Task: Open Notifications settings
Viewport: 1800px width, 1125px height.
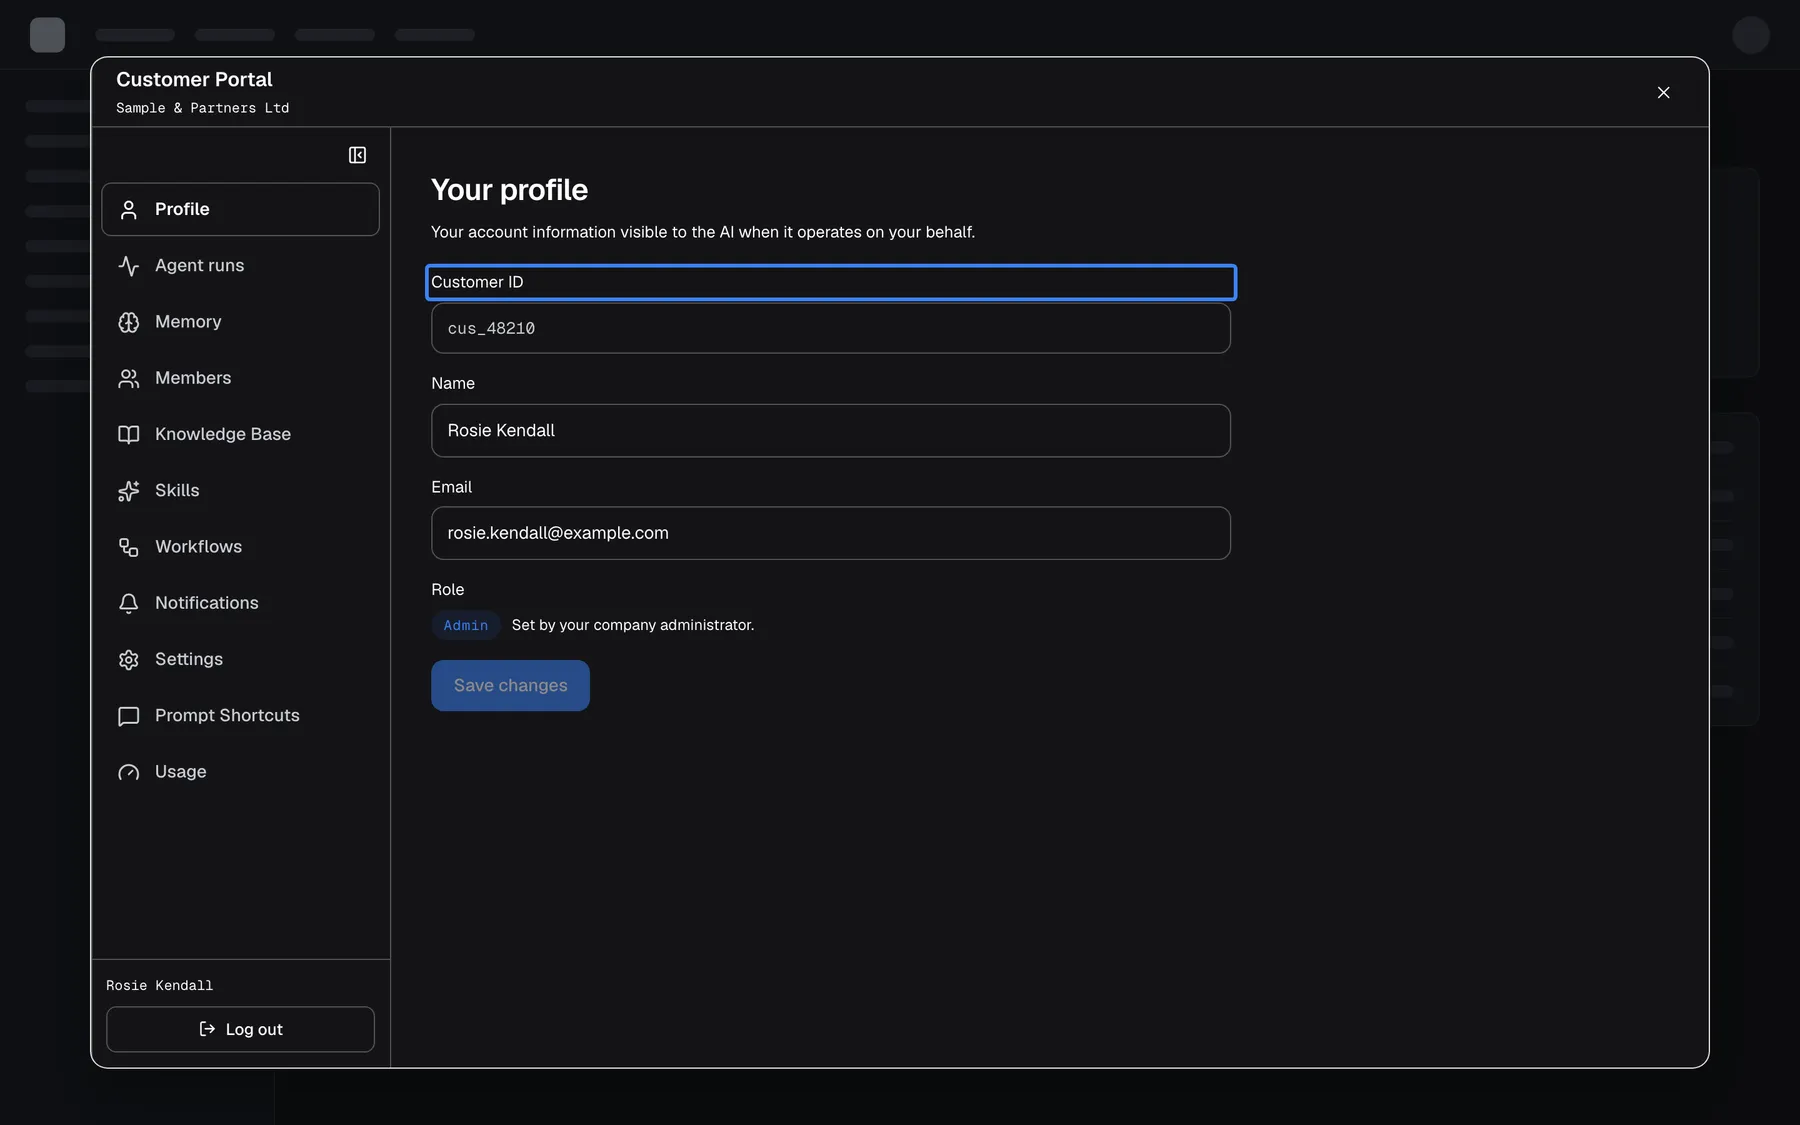Action: pos(240,603)
